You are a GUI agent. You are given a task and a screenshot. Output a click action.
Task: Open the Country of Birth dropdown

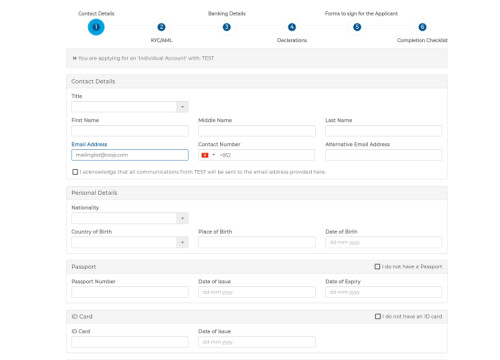coord(130,242)
